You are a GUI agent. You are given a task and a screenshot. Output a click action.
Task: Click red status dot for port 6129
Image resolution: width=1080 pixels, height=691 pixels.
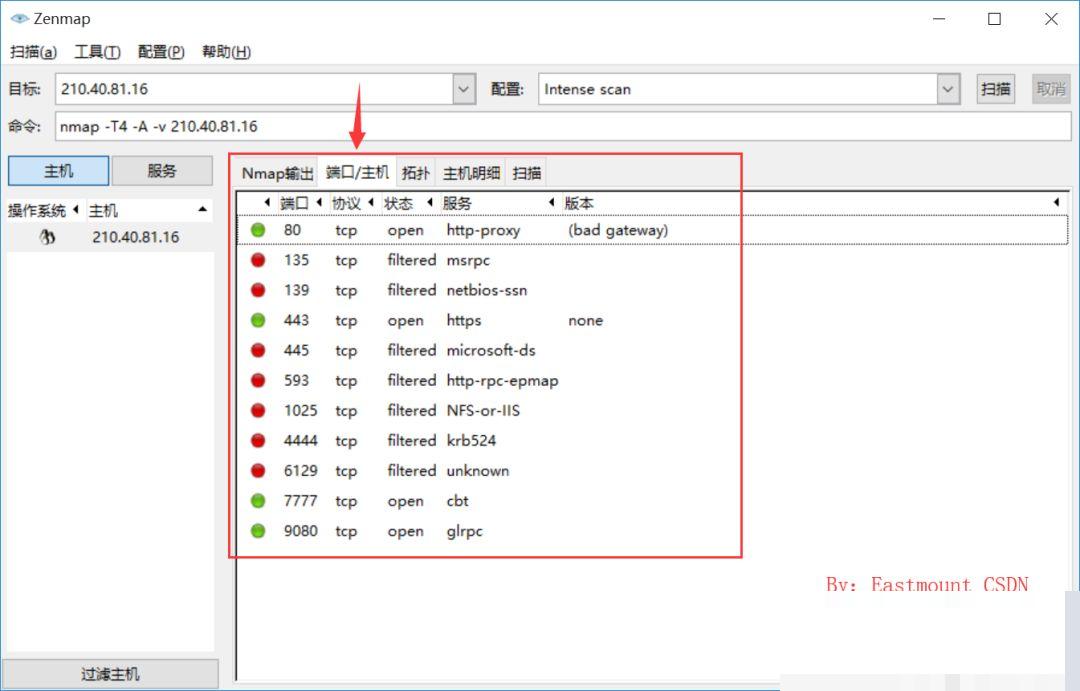coord(258,471)
